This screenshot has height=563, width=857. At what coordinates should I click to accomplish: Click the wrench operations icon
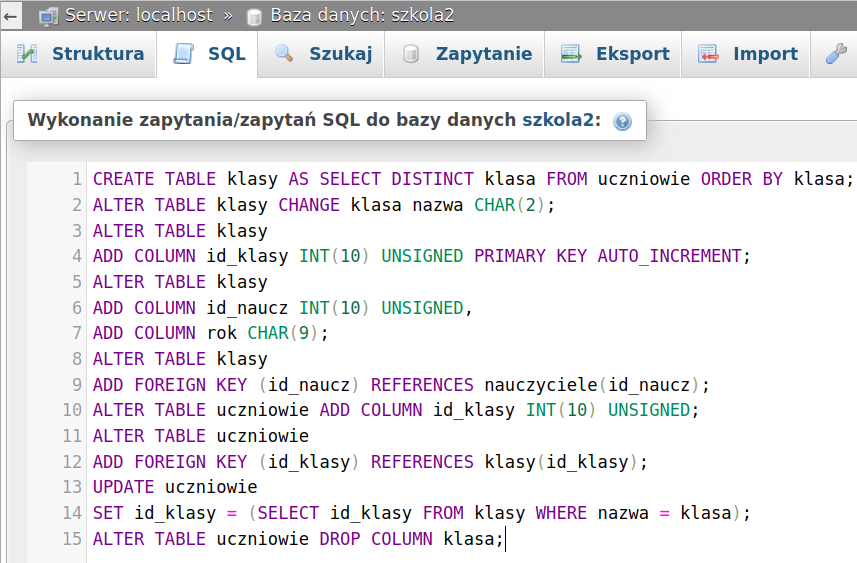point(836,54)
